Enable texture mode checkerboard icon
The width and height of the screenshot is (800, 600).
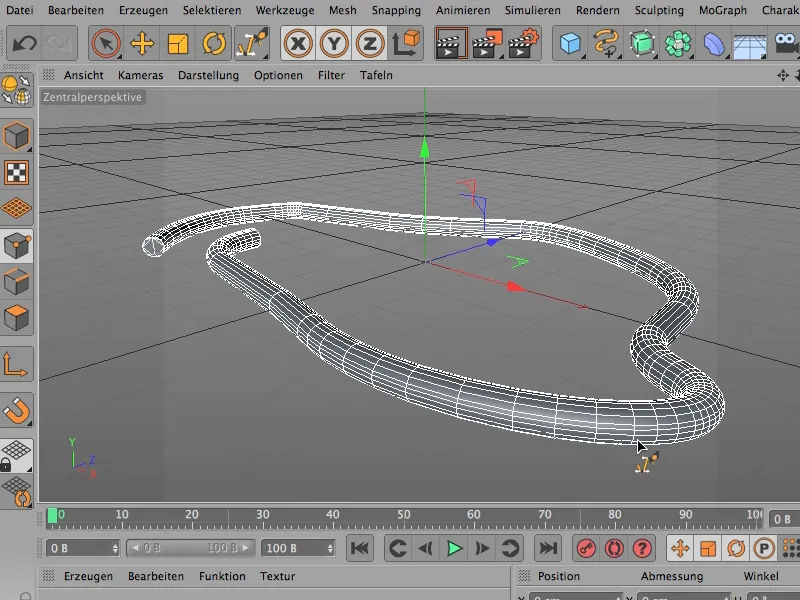coord(16,172)
